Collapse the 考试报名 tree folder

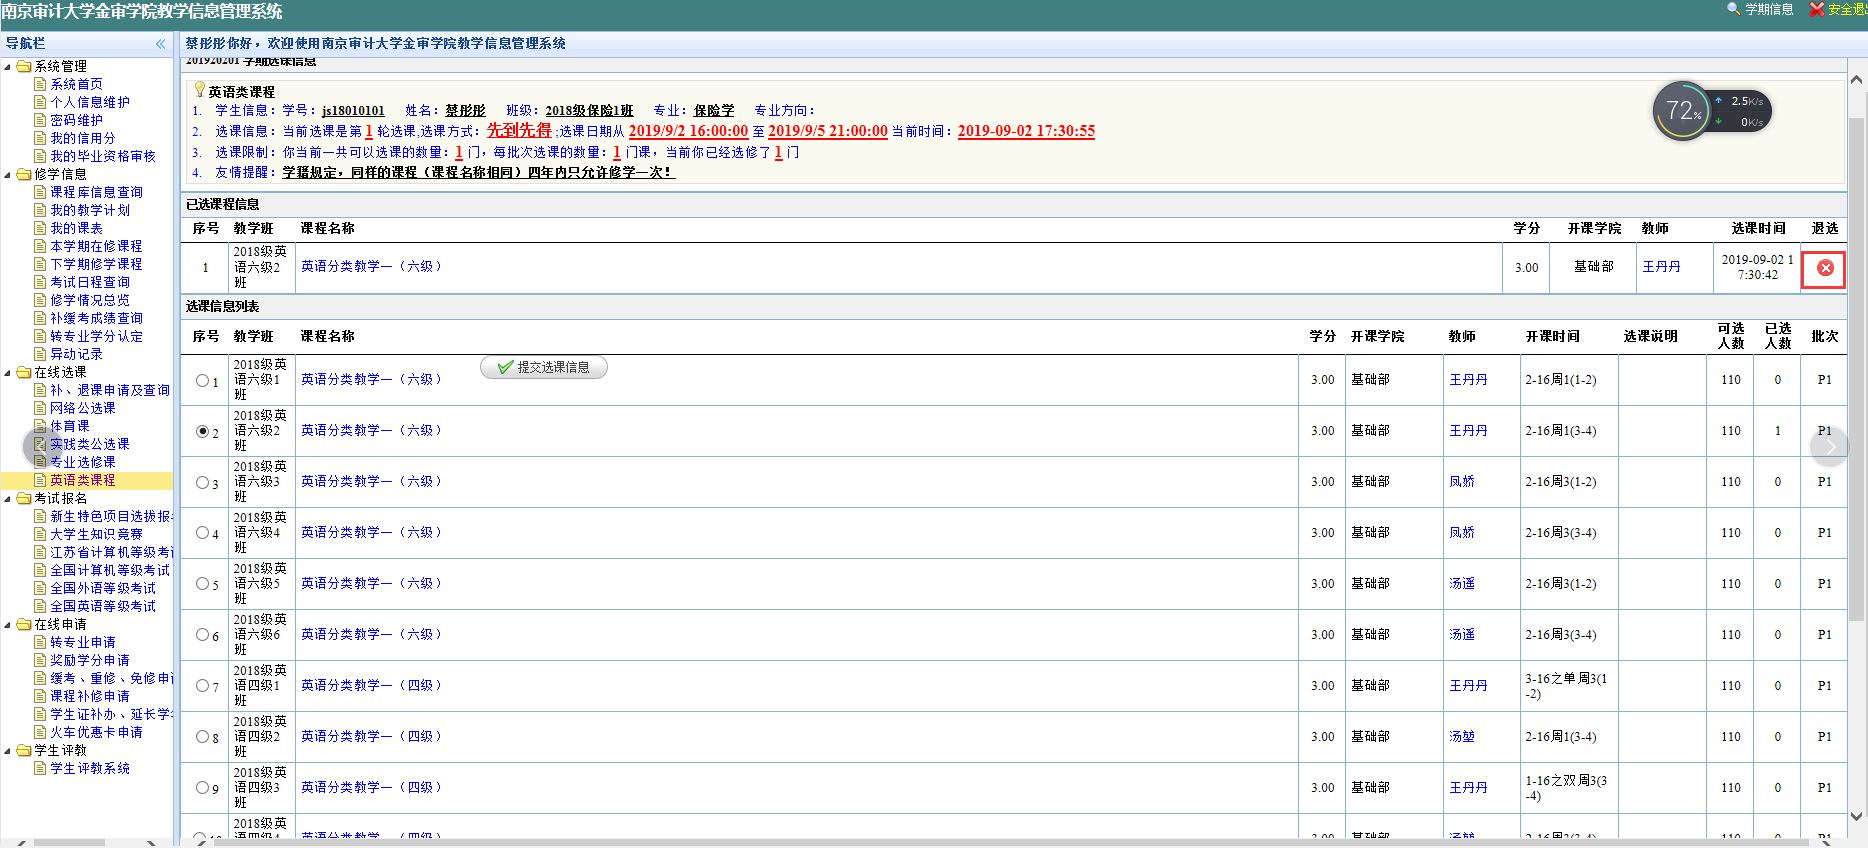click(x=8, y=499)
